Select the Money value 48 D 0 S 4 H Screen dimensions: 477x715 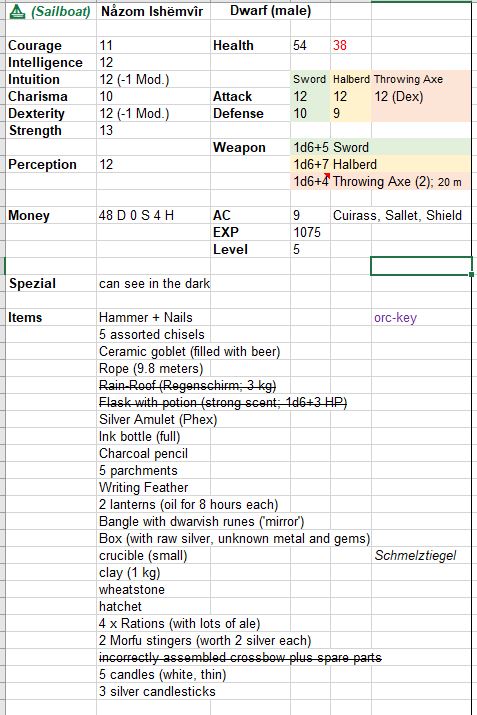click(136, 215)
